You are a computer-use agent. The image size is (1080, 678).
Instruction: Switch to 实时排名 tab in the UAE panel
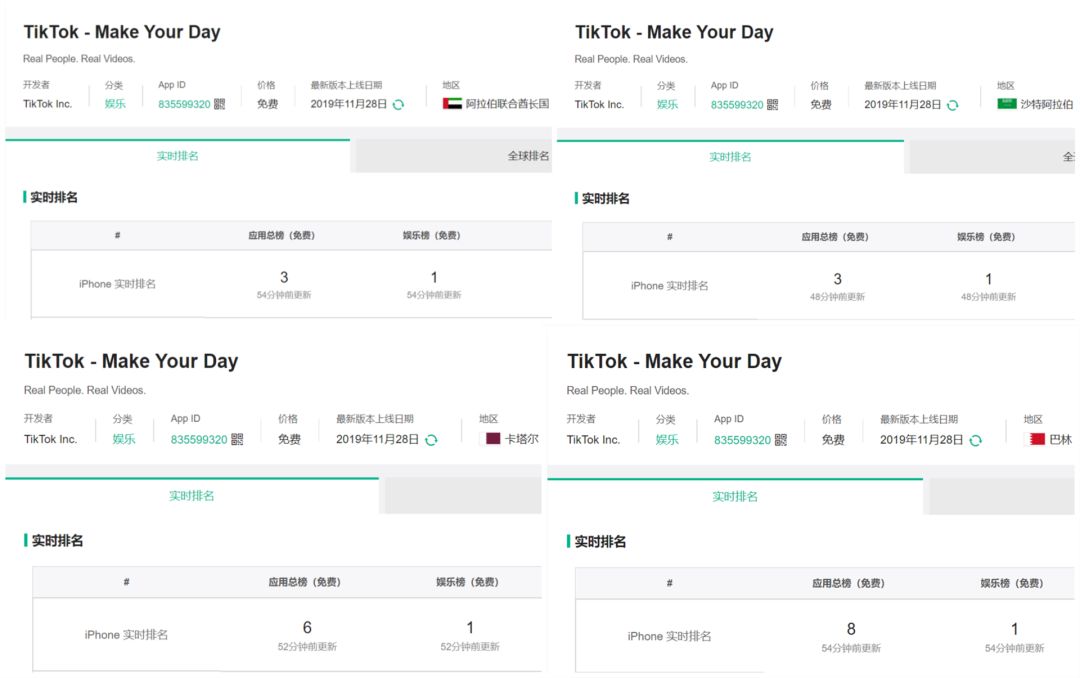point(178,156)
